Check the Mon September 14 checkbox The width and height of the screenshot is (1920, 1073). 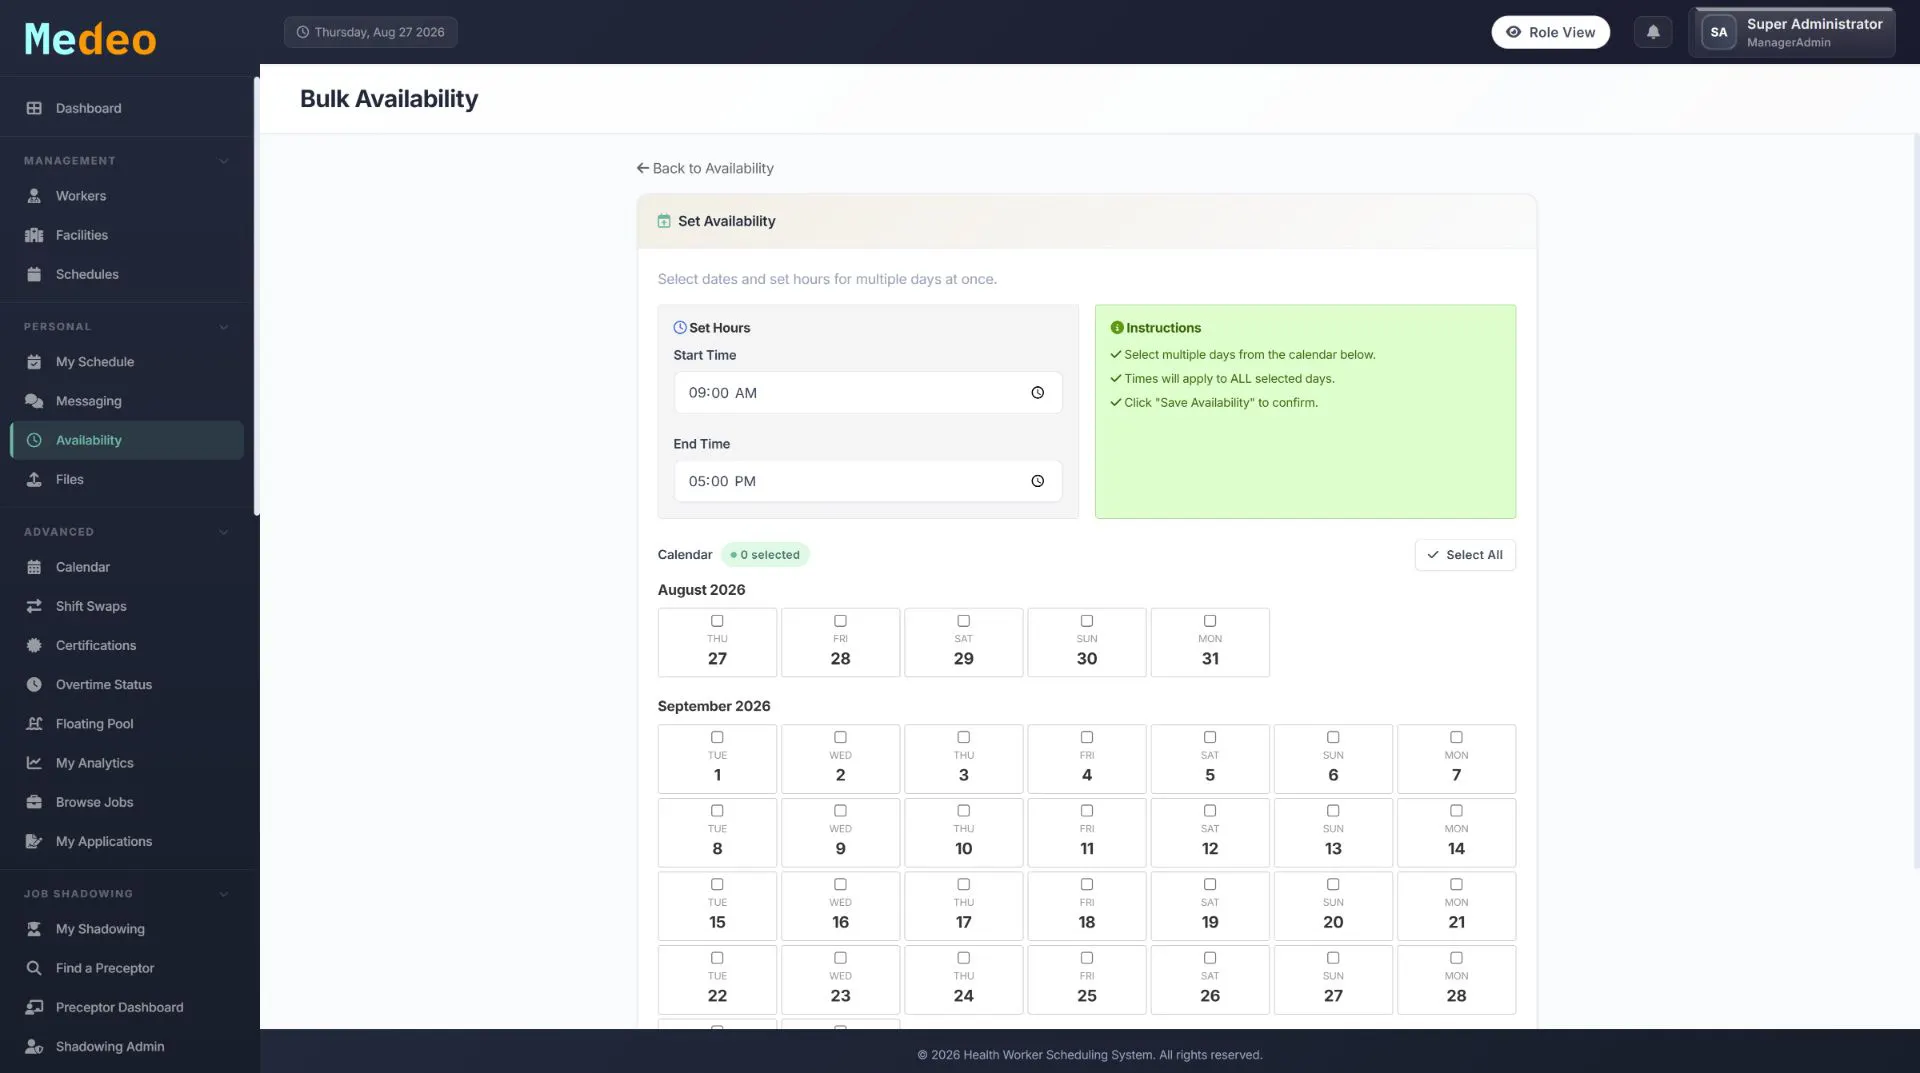tap(1456, 811)
